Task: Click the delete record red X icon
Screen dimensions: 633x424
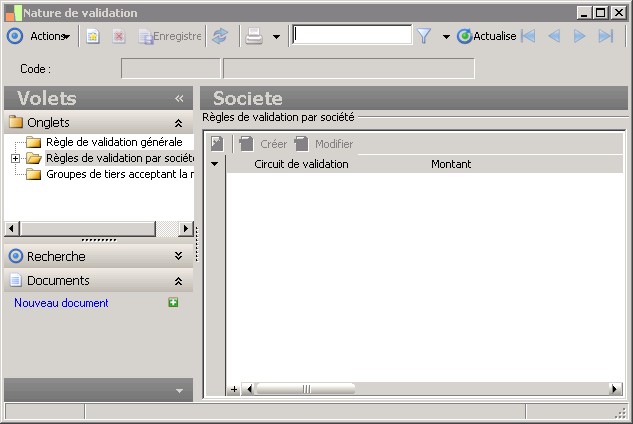Action: point(119,36)
